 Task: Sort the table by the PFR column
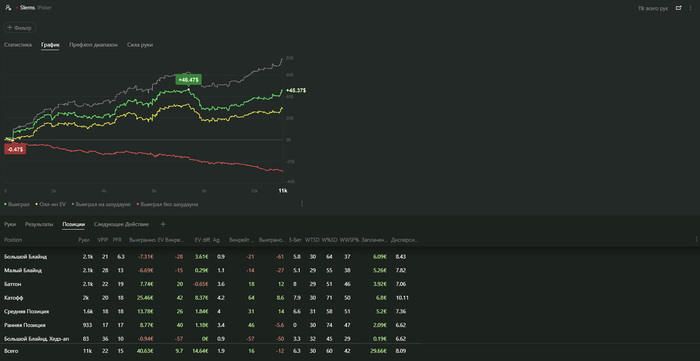pos(117,240)
